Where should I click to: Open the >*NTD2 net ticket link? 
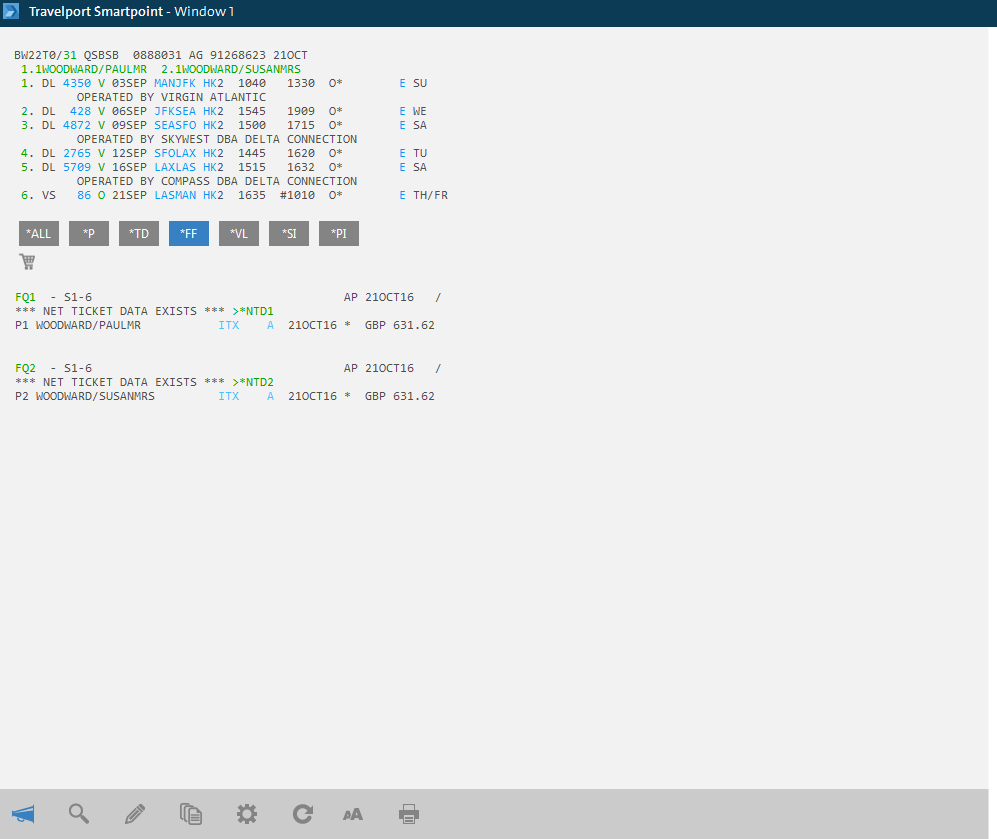[x=253, y=382]
